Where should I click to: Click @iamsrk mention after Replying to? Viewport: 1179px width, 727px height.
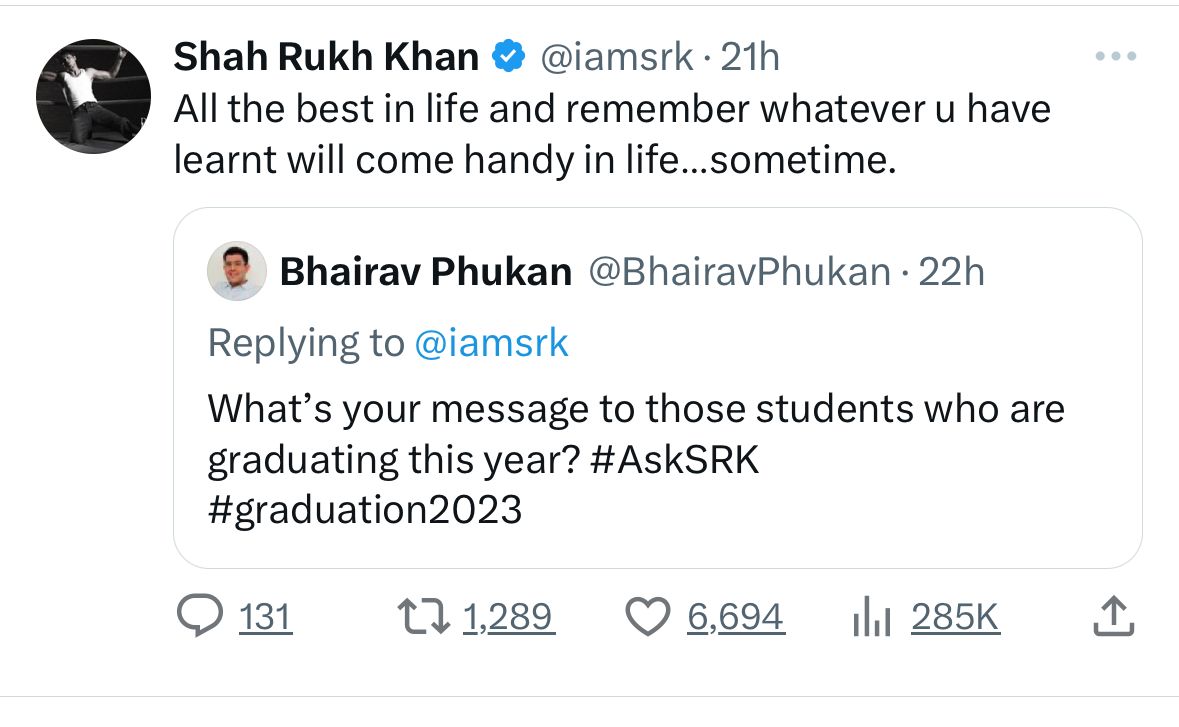click(491, 343)
